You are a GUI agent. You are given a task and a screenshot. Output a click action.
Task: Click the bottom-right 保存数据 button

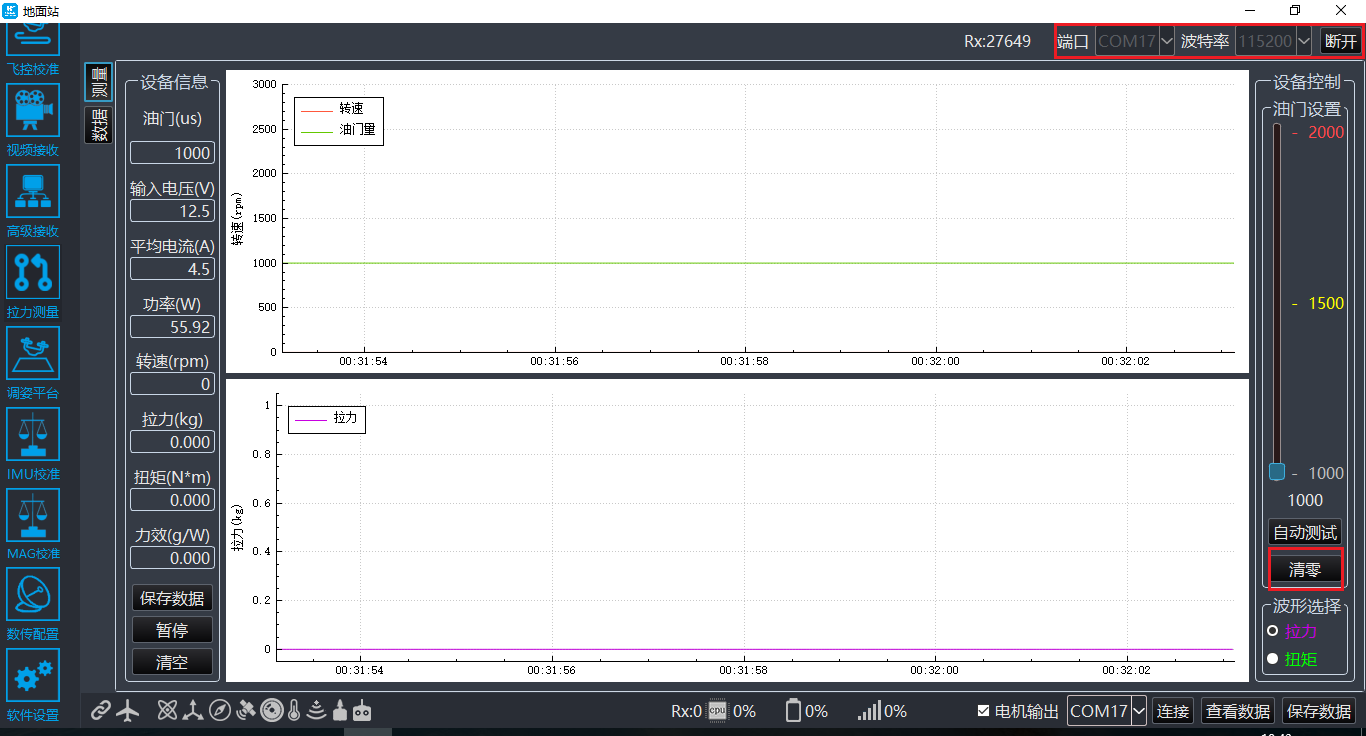[x=1319, y=711]
